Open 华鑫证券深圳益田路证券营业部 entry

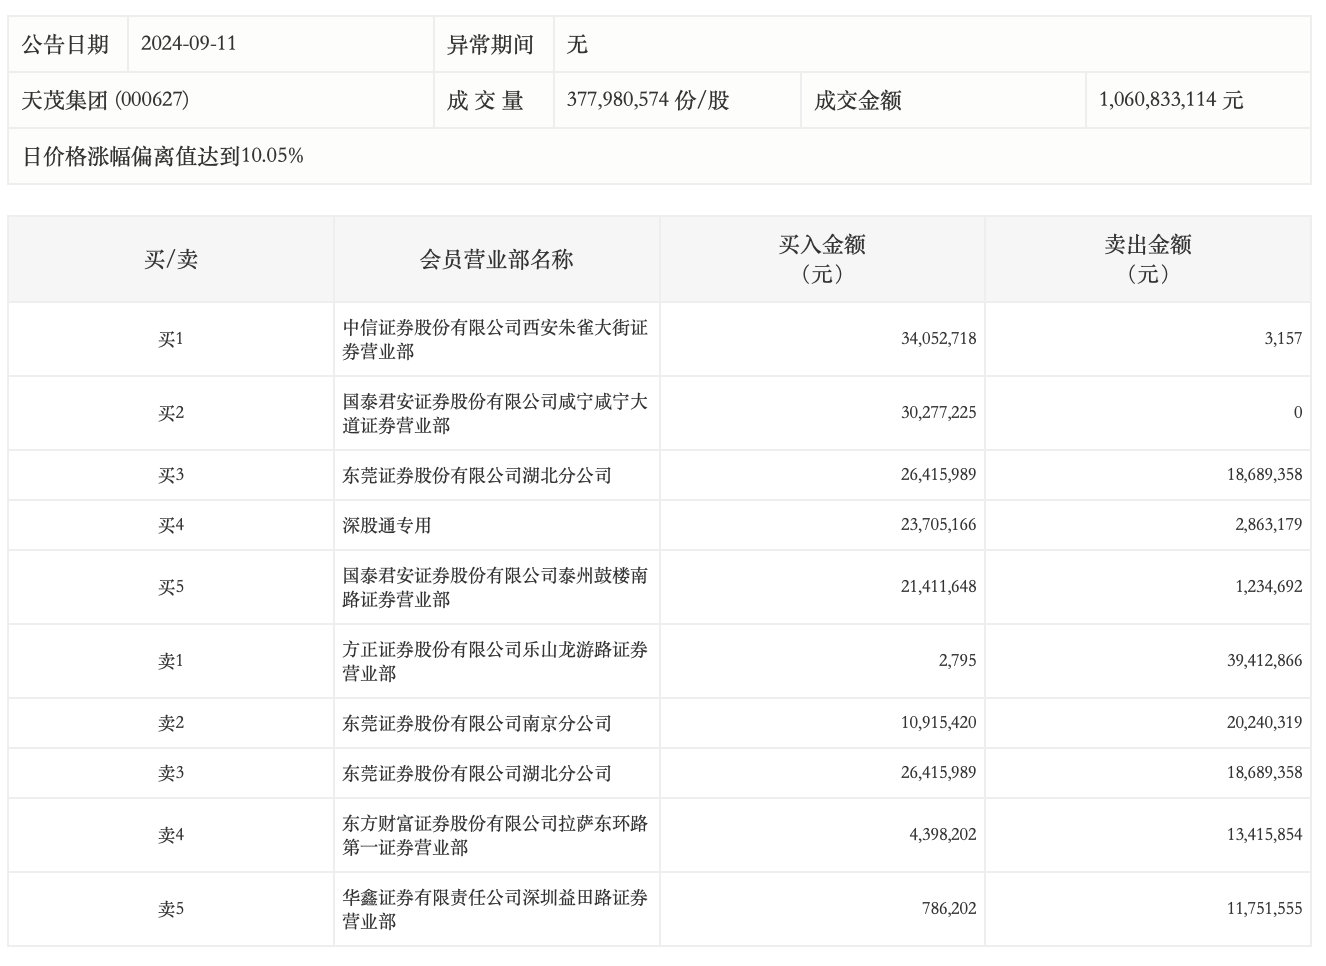(495, 910)
